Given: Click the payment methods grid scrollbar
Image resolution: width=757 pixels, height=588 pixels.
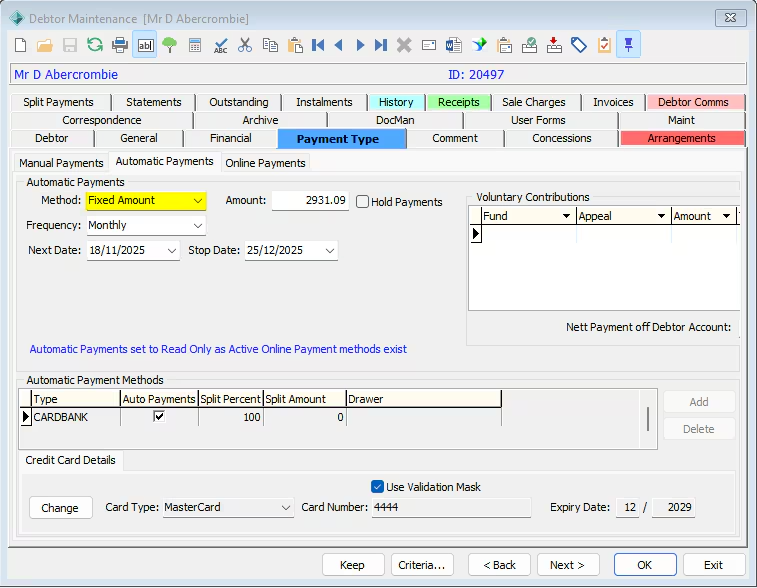Looking at the screenshot, I should [x=648, y=419].
